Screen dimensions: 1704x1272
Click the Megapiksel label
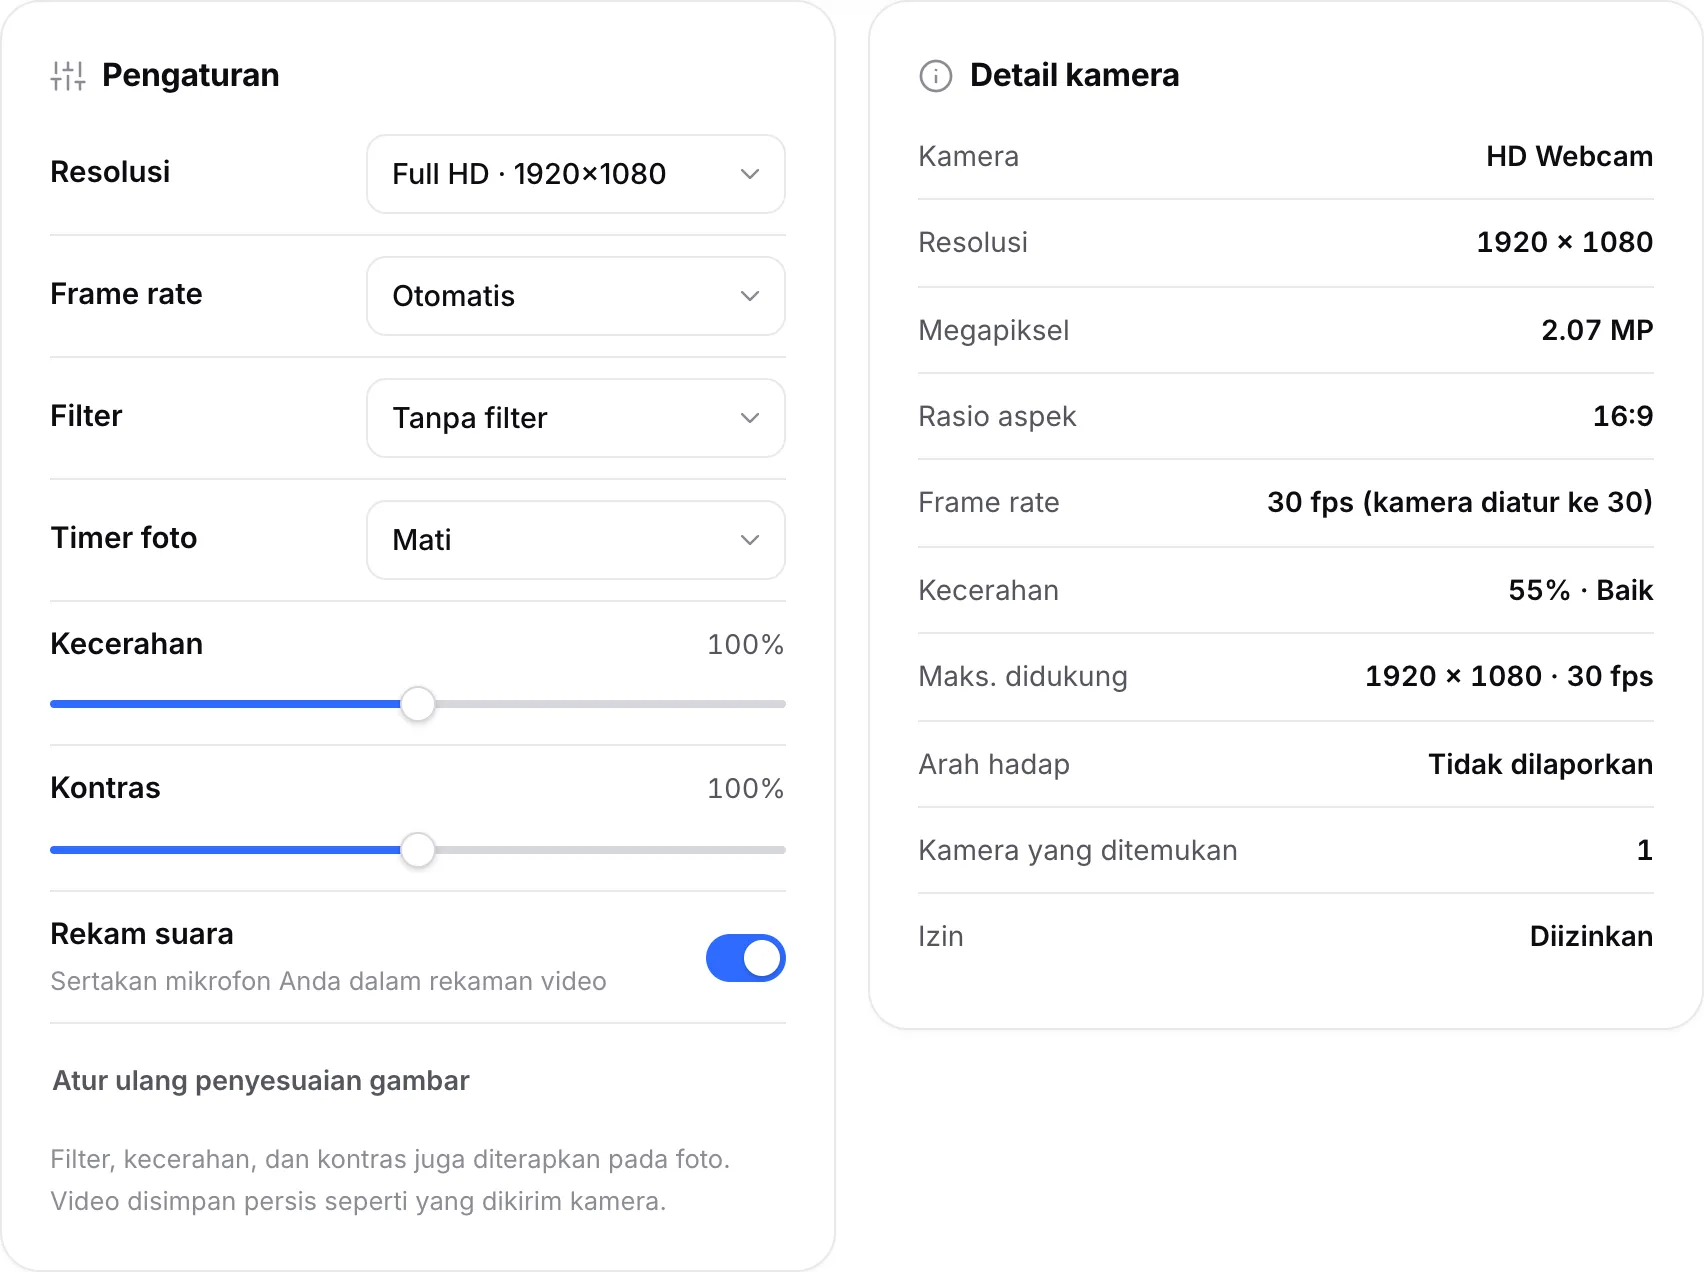(x=994, y=331)
